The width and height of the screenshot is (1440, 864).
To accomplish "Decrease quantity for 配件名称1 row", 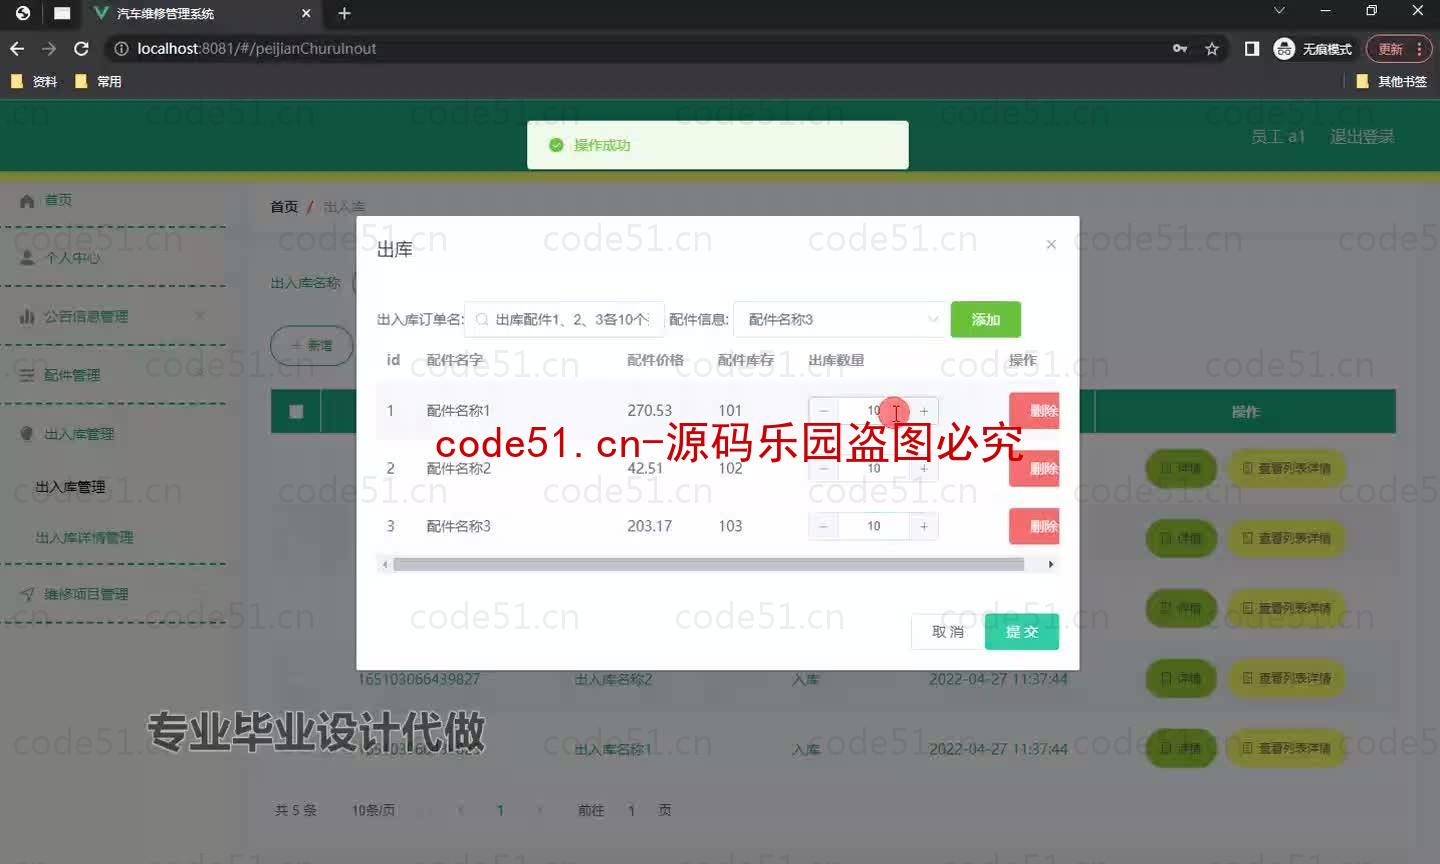I will click(824, 411).
